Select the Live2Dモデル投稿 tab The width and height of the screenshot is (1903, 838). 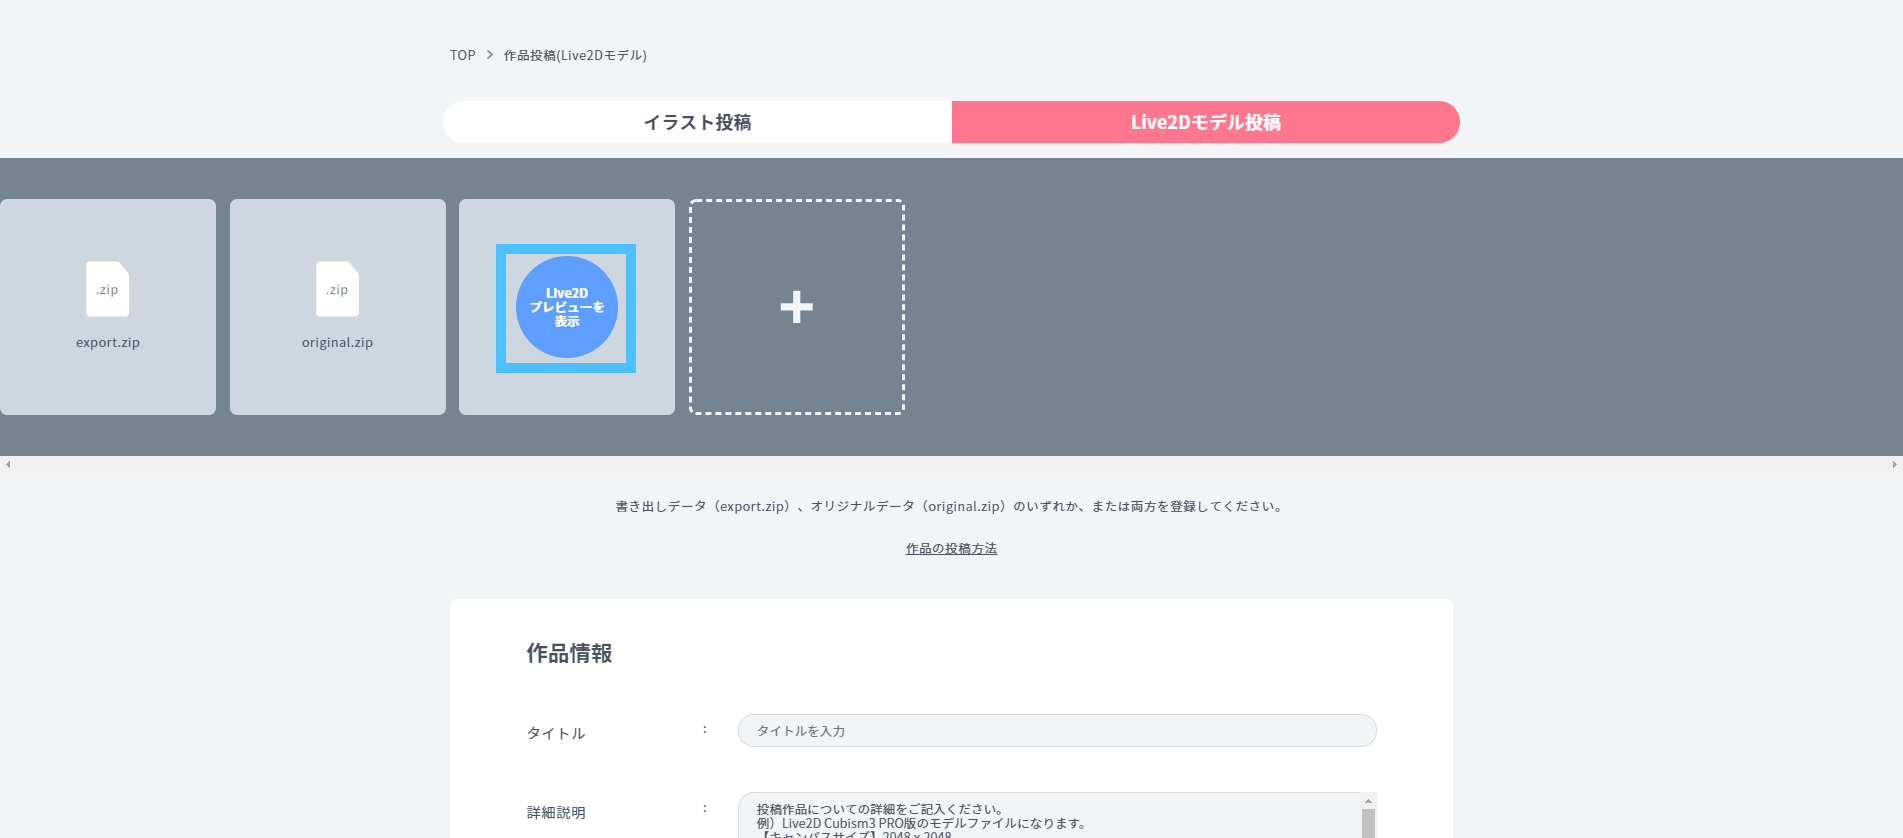1205,122
